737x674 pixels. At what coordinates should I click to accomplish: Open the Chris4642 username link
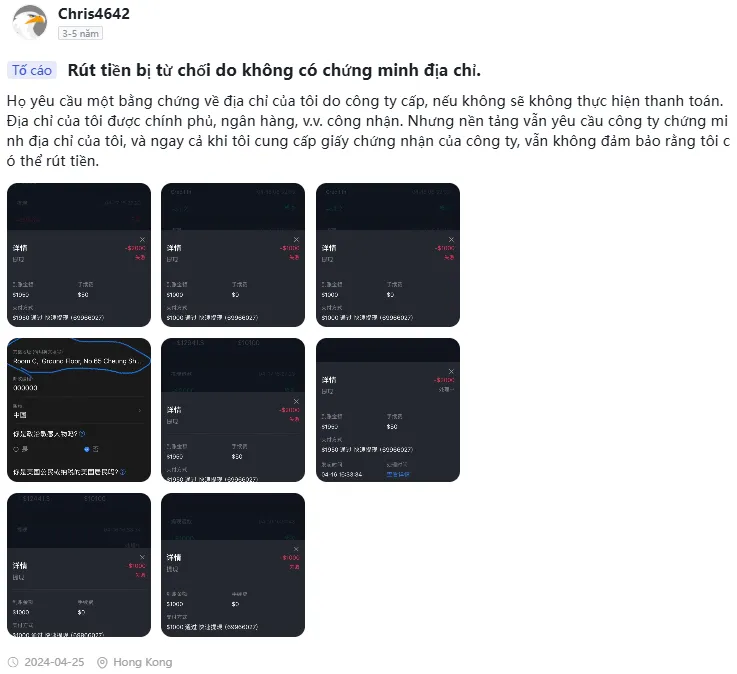click(94, 14)
